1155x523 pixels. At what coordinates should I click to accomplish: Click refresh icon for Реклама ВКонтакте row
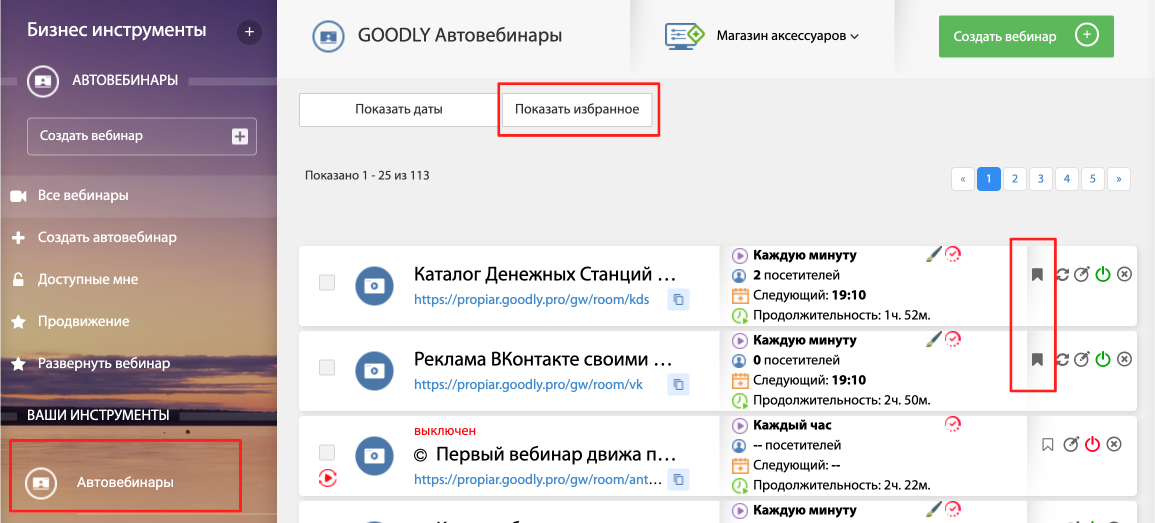click(x=1062, y=359)
